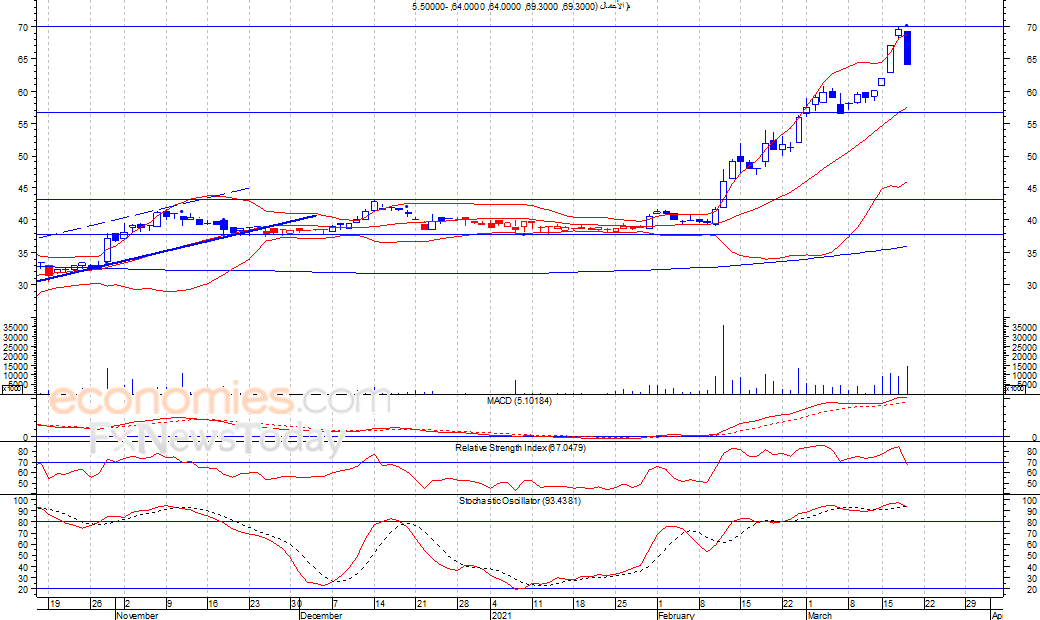Click the MACD indicator title label
1040x620 pixels.
pyautogui.click(x=519, y=401)
